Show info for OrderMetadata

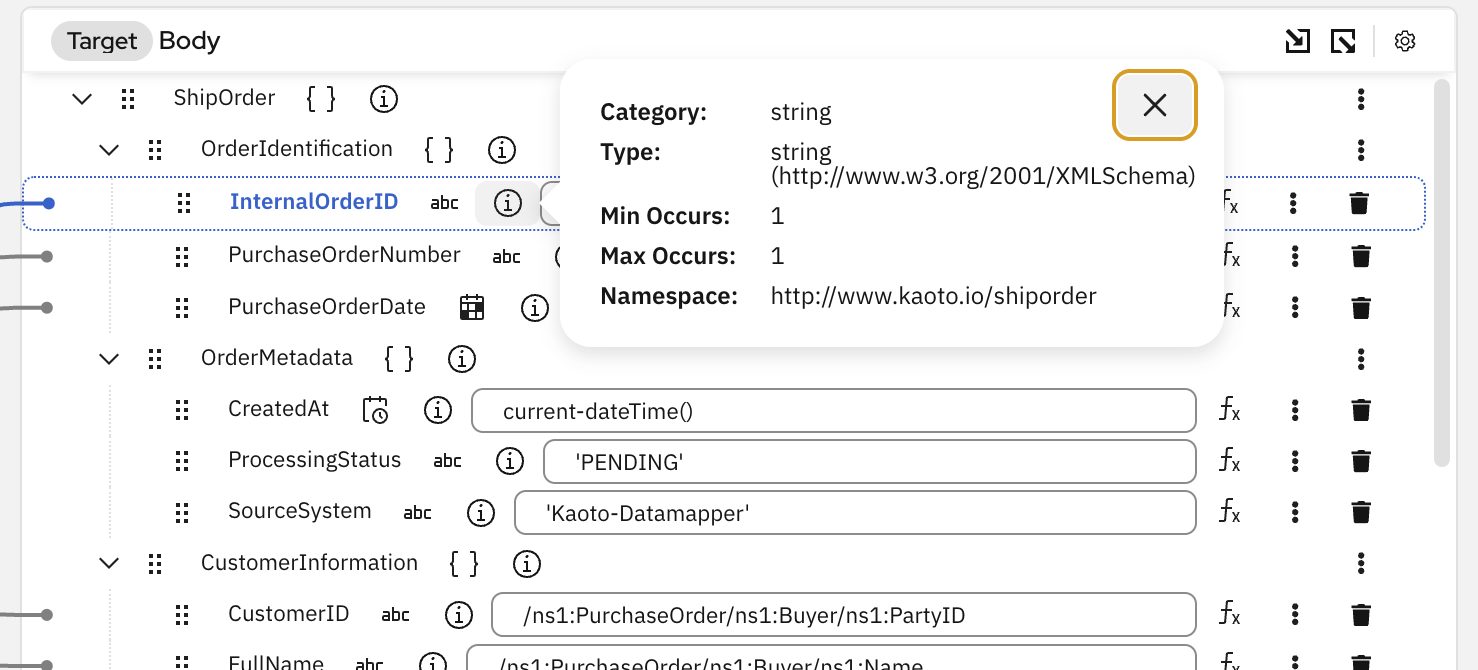point(461,358)
